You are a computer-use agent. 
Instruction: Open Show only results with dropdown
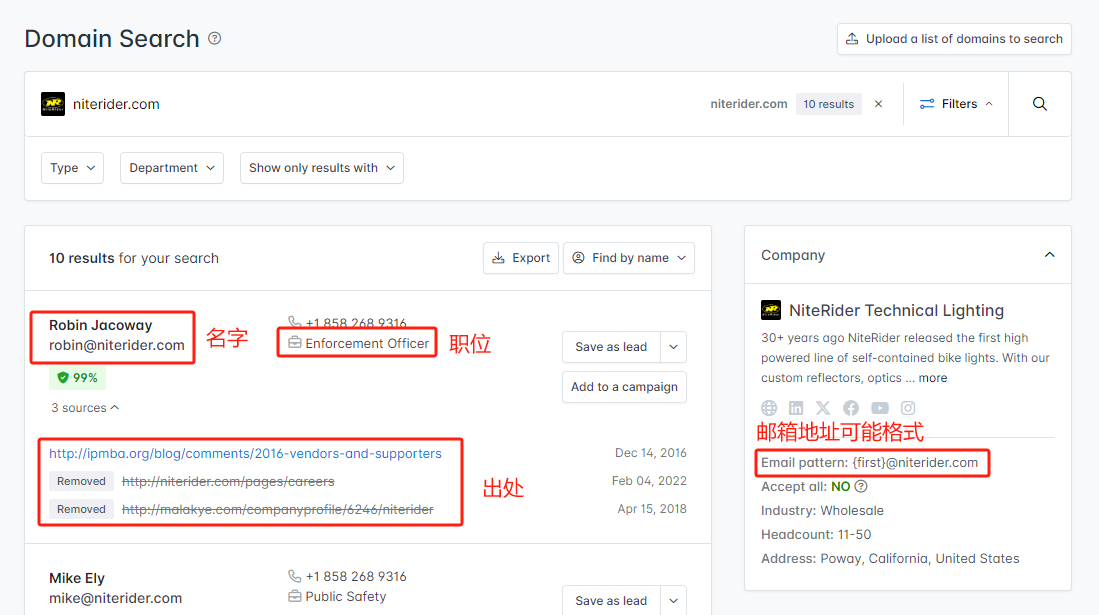pyautogui.click(x=322, y=168)
